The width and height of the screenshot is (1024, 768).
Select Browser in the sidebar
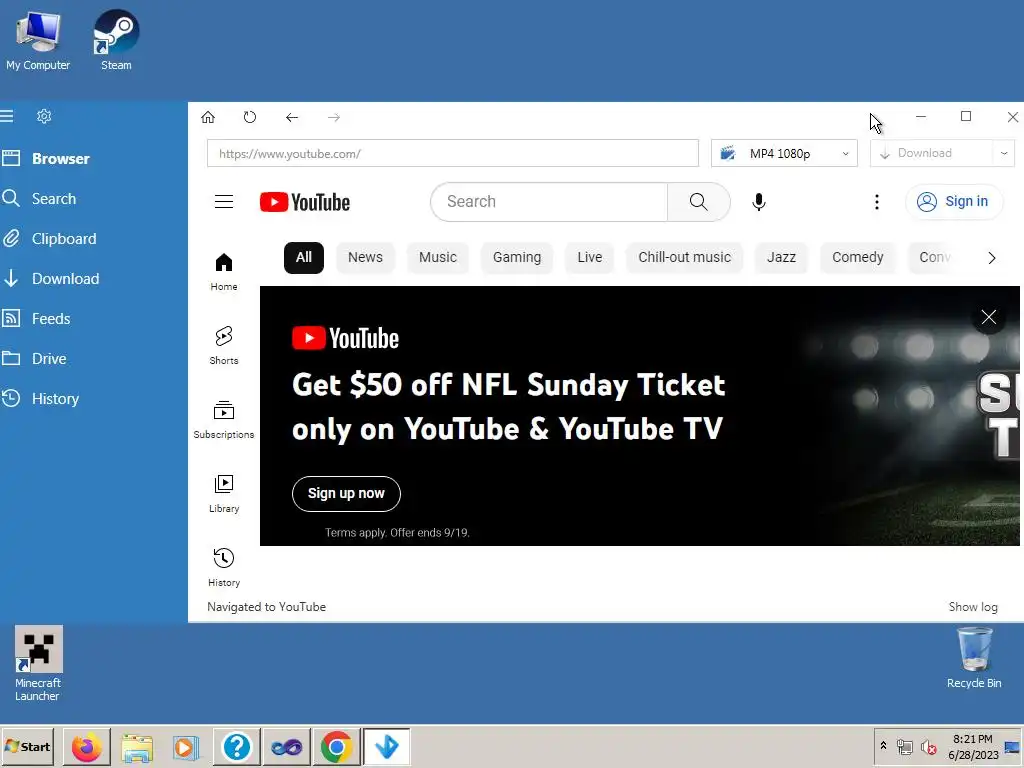coord(60,159)
